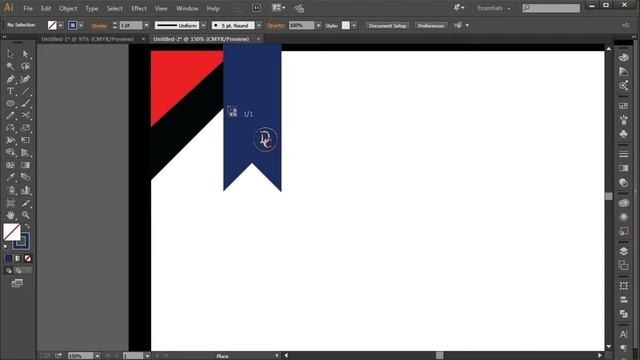Set paint mode to Gradient
This screenshot has height=360, width=640.
coord(18,258)
